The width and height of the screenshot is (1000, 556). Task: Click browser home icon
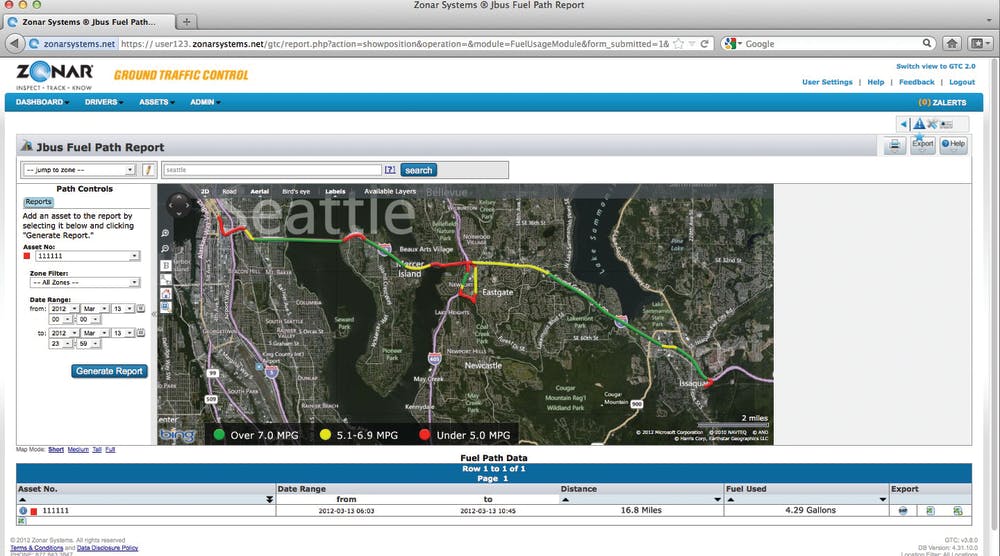(952, 43)
